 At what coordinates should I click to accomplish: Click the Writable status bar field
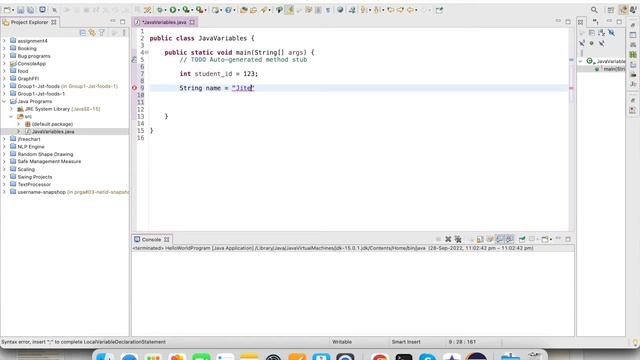click(342, 342)
